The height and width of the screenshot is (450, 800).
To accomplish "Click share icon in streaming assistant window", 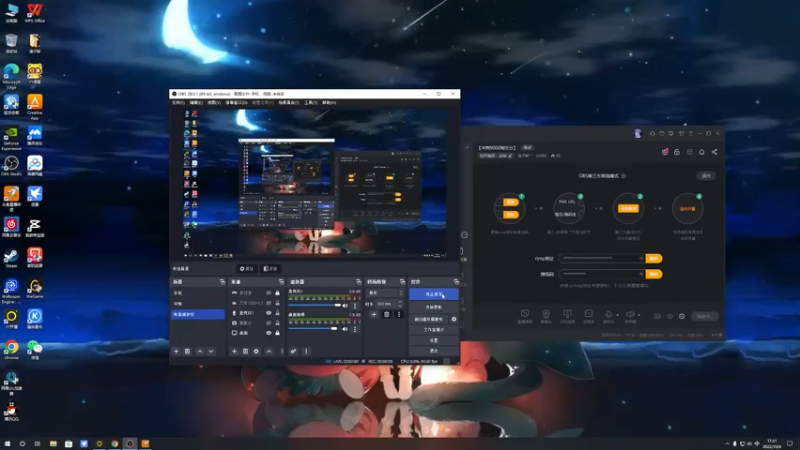I will (x=714, y=152).
